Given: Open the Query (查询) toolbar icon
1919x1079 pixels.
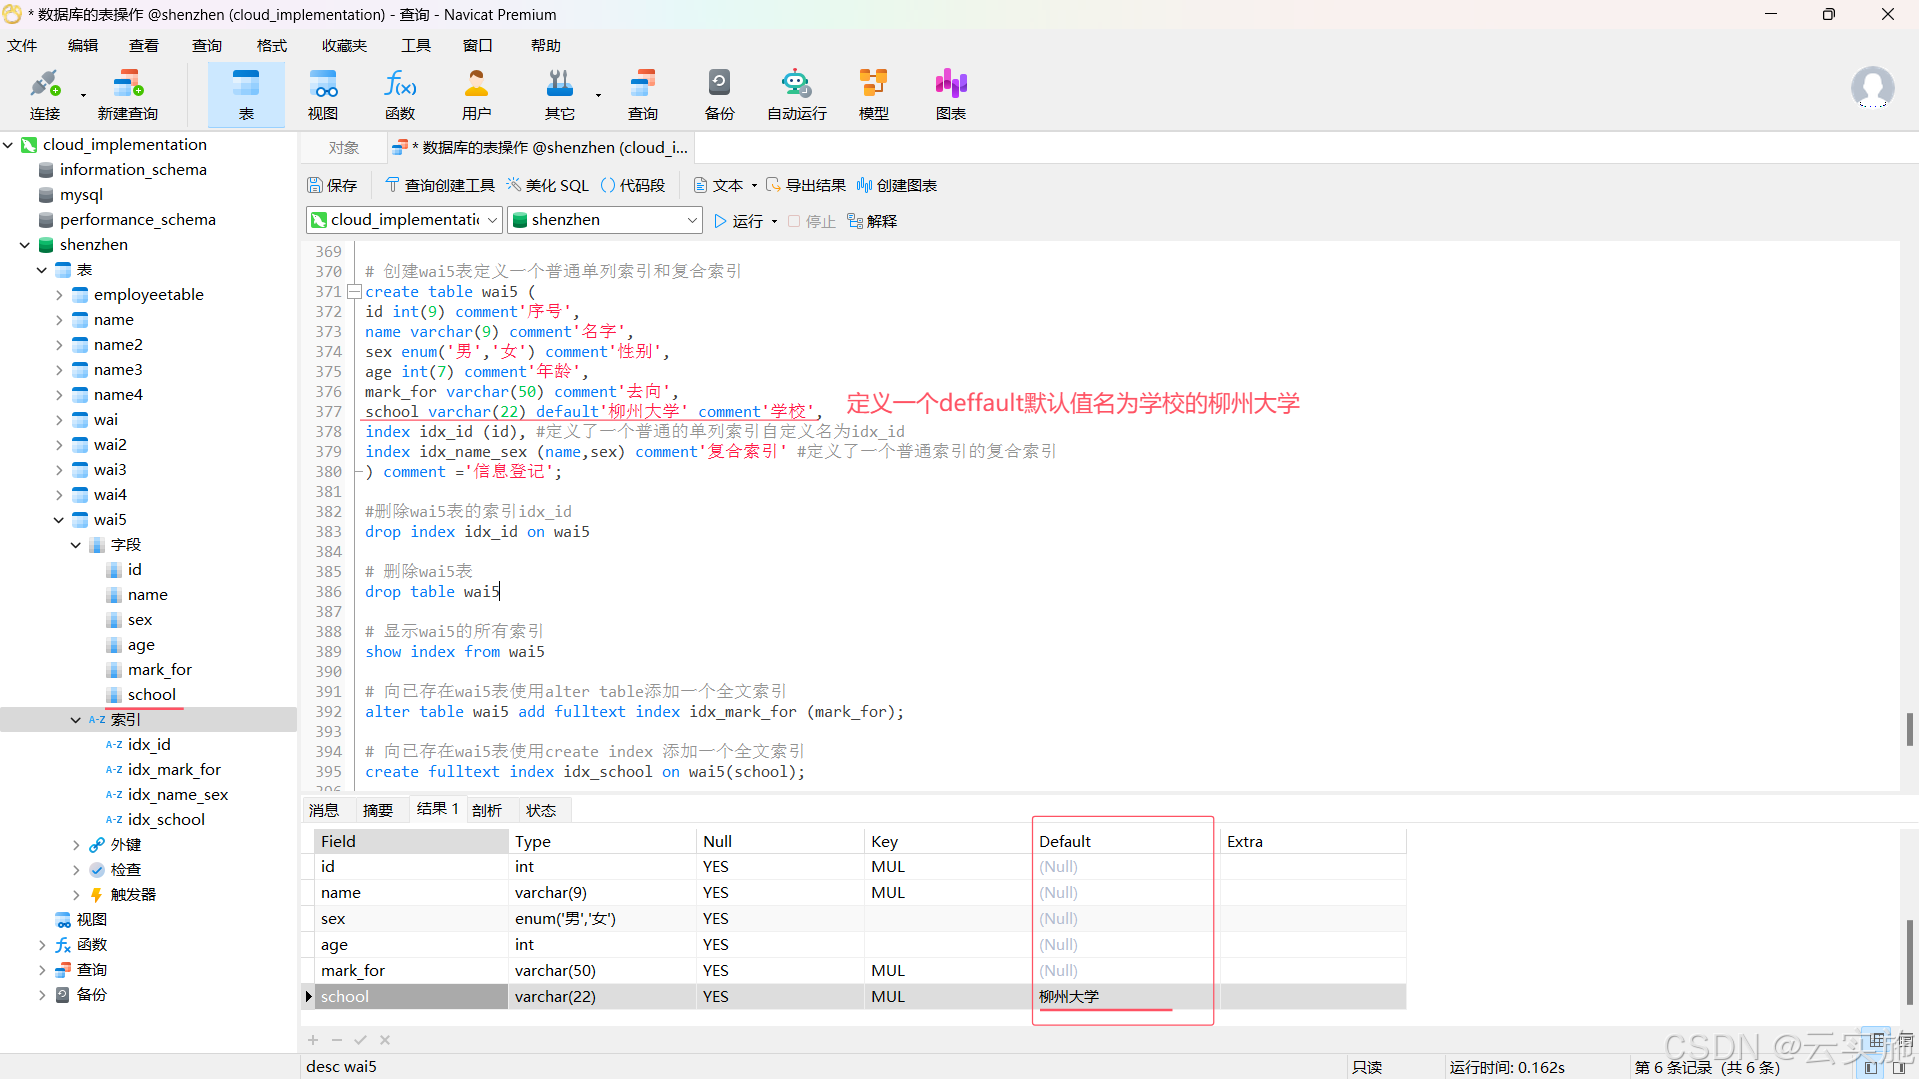Looking at the screenshot, I should click(643, 95).
